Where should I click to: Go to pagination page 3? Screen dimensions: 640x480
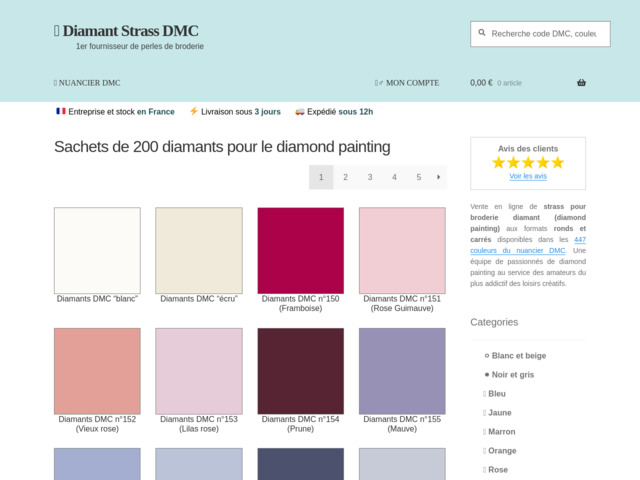pyautogui.click(x=370, y=177)
